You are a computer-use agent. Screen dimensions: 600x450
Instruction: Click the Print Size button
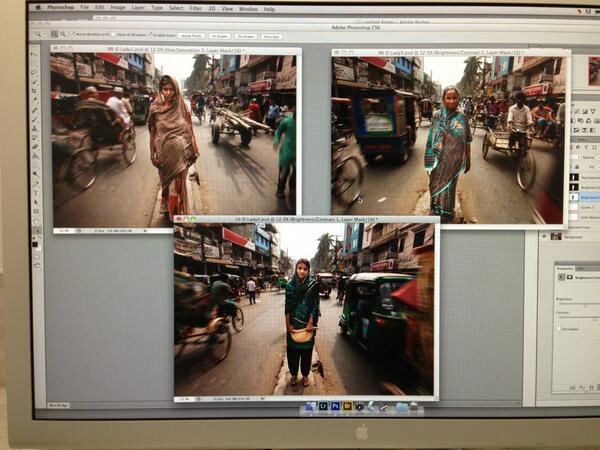pos(272,37)
